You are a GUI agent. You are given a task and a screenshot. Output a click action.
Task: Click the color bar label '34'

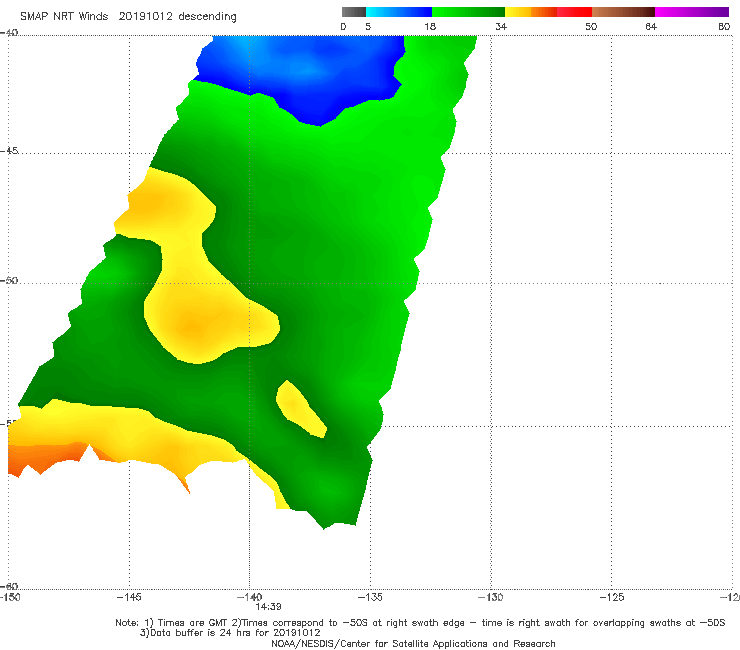(501, 26)
